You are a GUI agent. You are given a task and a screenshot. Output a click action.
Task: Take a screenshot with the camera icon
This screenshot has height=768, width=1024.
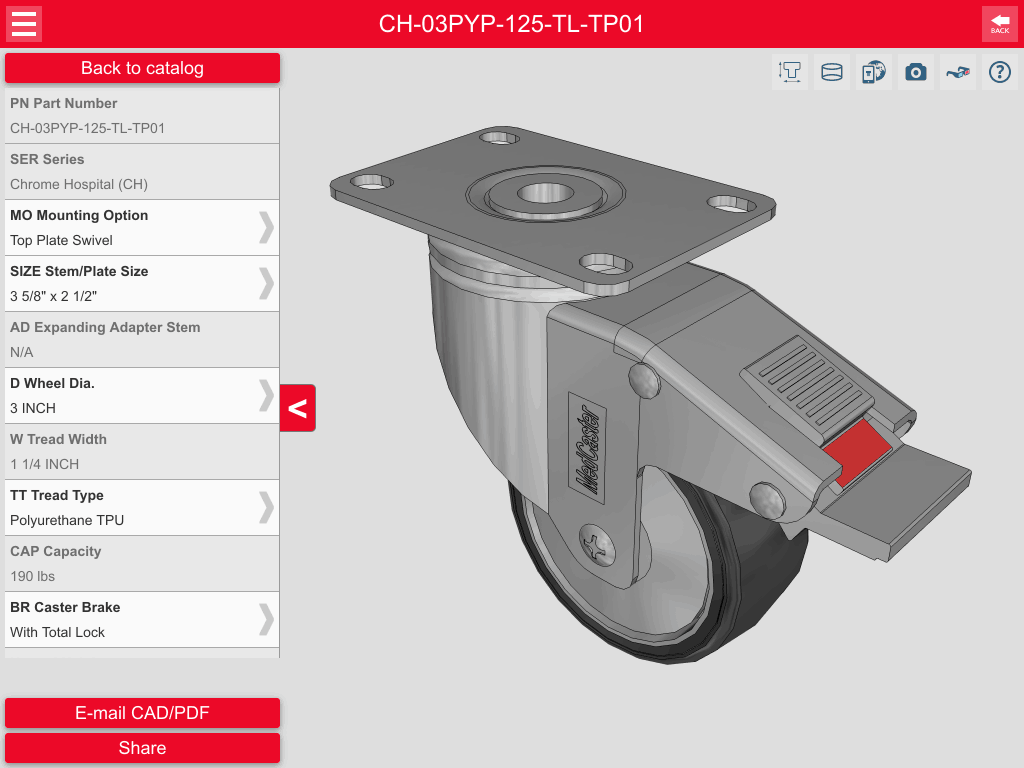click(915, 71)
